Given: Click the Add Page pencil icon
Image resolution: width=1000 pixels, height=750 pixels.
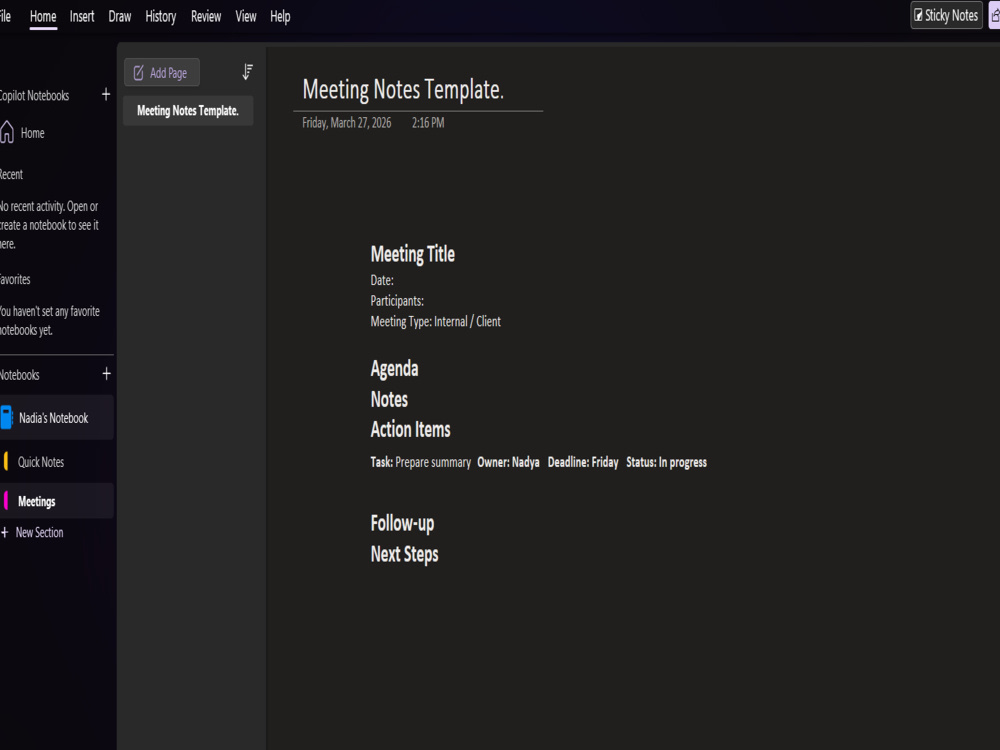Looking at the screenshot, I should click(x=138, y=73).
